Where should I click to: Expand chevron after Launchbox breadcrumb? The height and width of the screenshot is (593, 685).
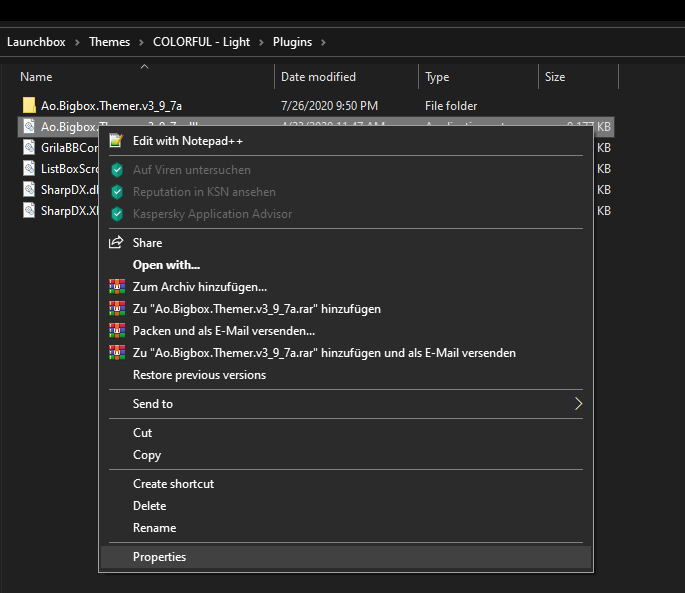click(x=77, y=42)
